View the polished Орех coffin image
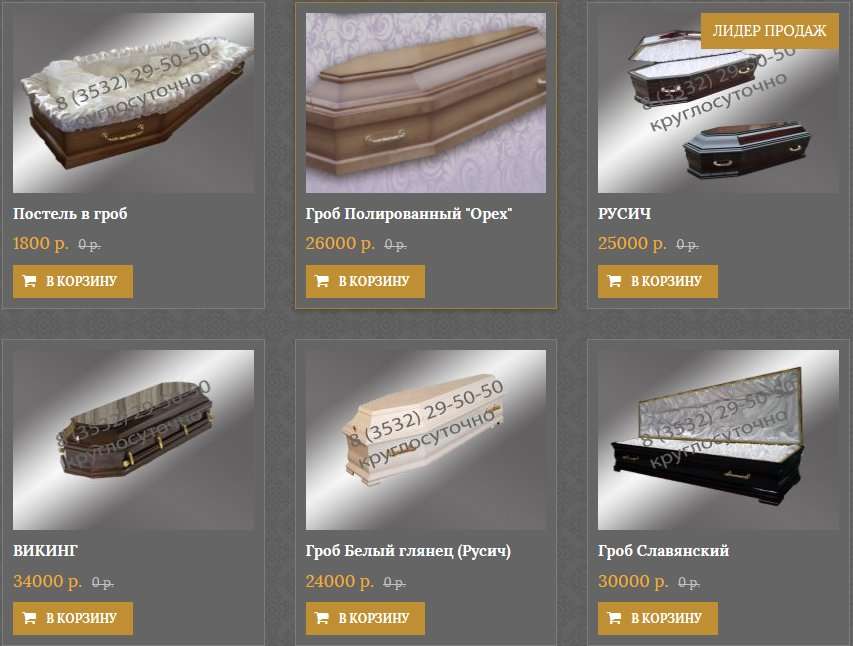Image resolution: width=853 pixels, height=646 pixels. 426,103
